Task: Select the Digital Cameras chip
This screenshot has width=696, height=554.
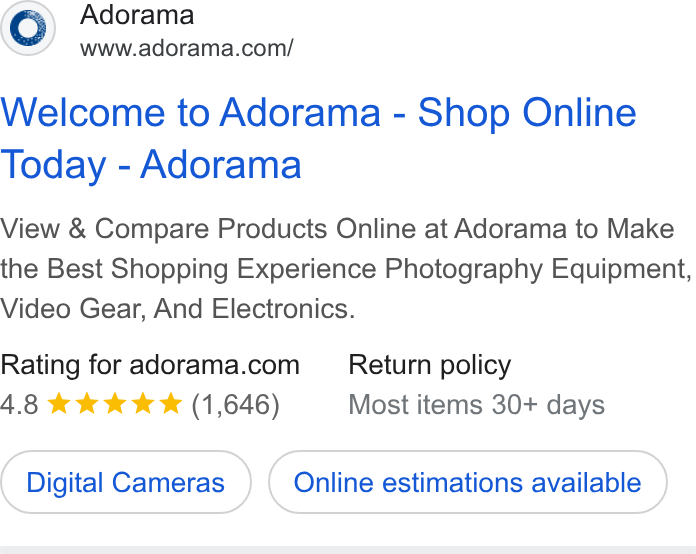Action: tap(126, 483)
